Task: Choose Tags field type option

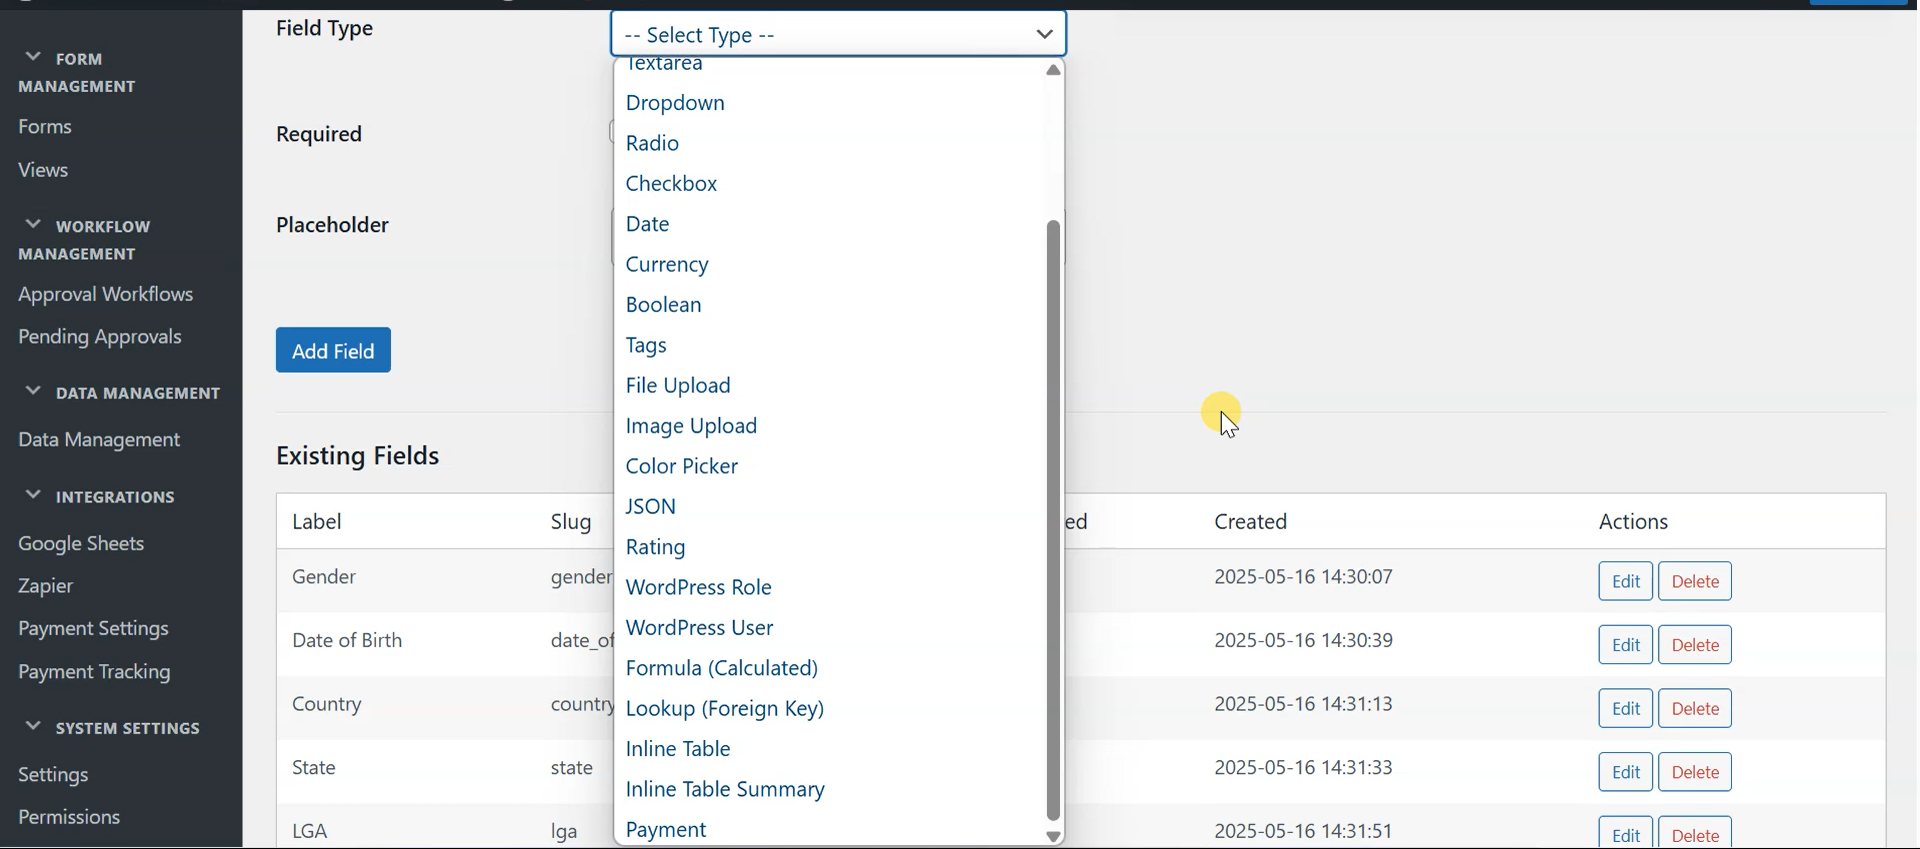Action: tap(828, 345)
